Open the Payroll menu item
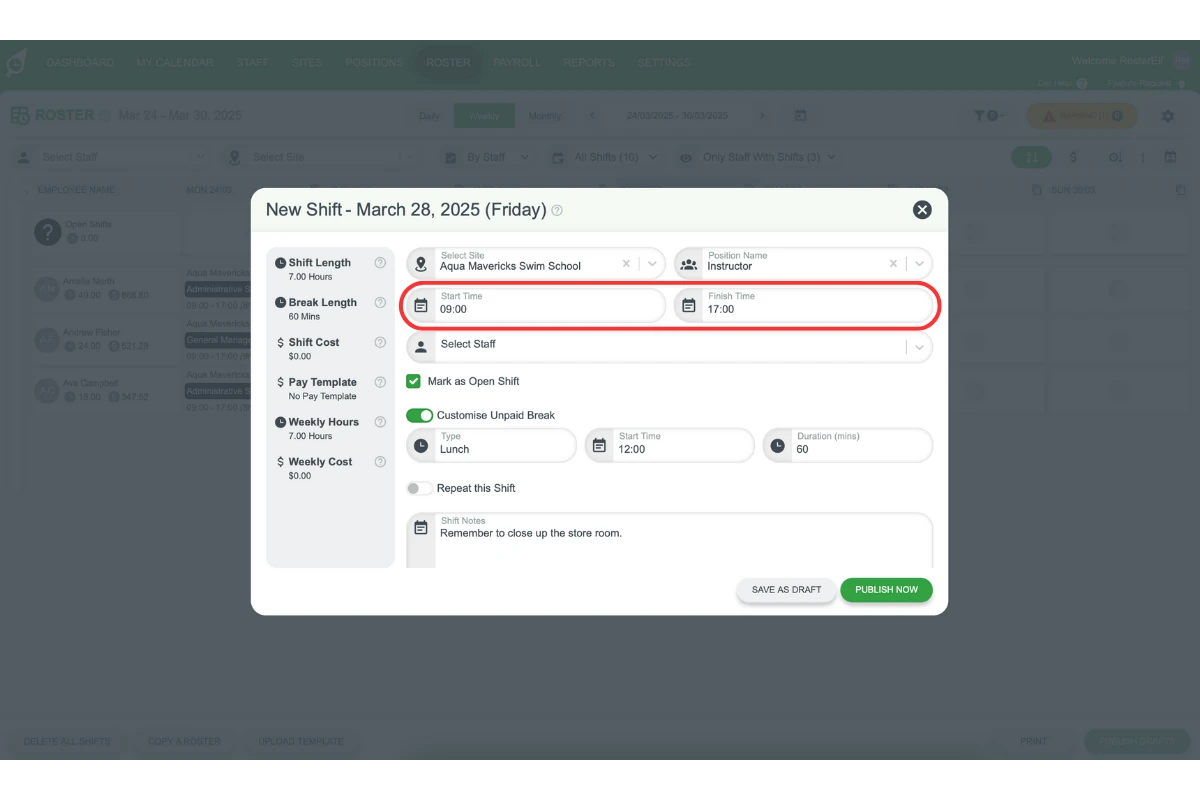1200x800 pixels. tap(516, 62)
